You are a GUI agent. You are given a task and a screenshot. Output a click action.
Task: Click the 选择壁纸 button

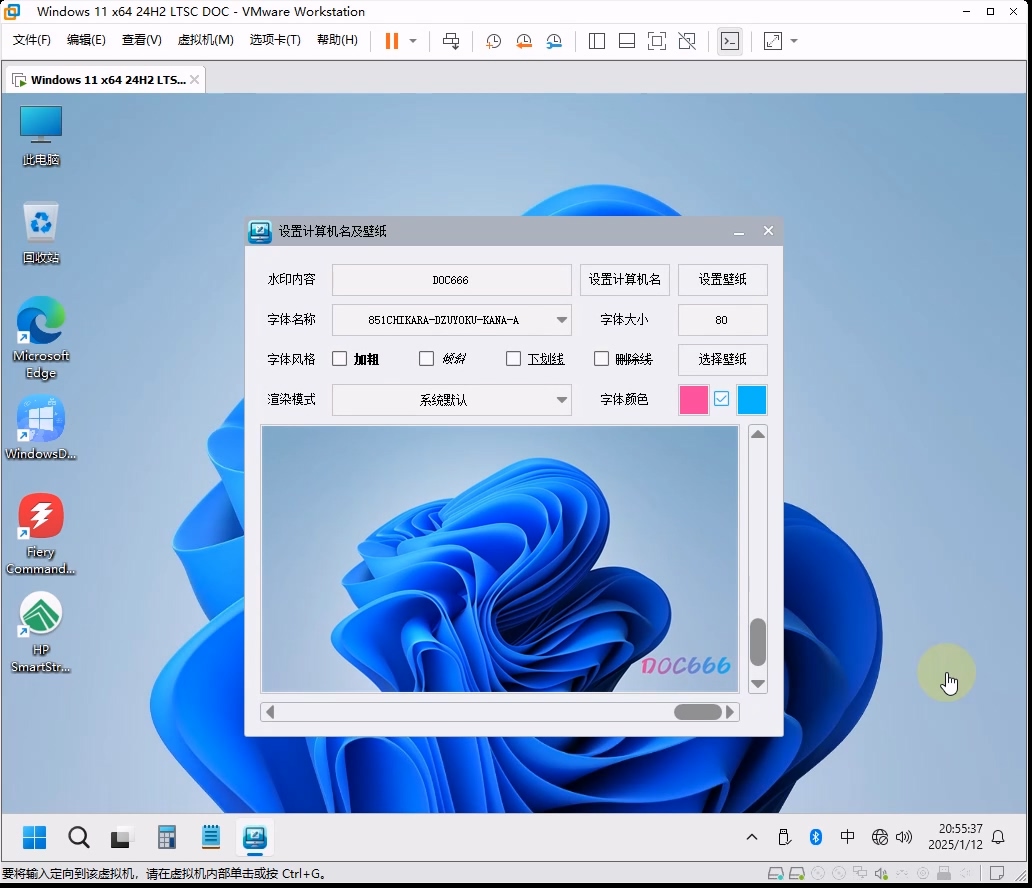coord(723,359)
